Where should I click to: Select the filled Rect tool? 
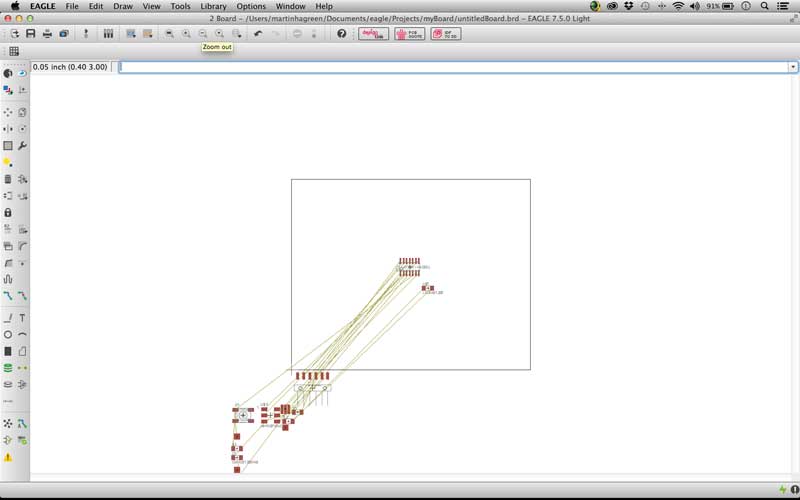pos(8,352)
